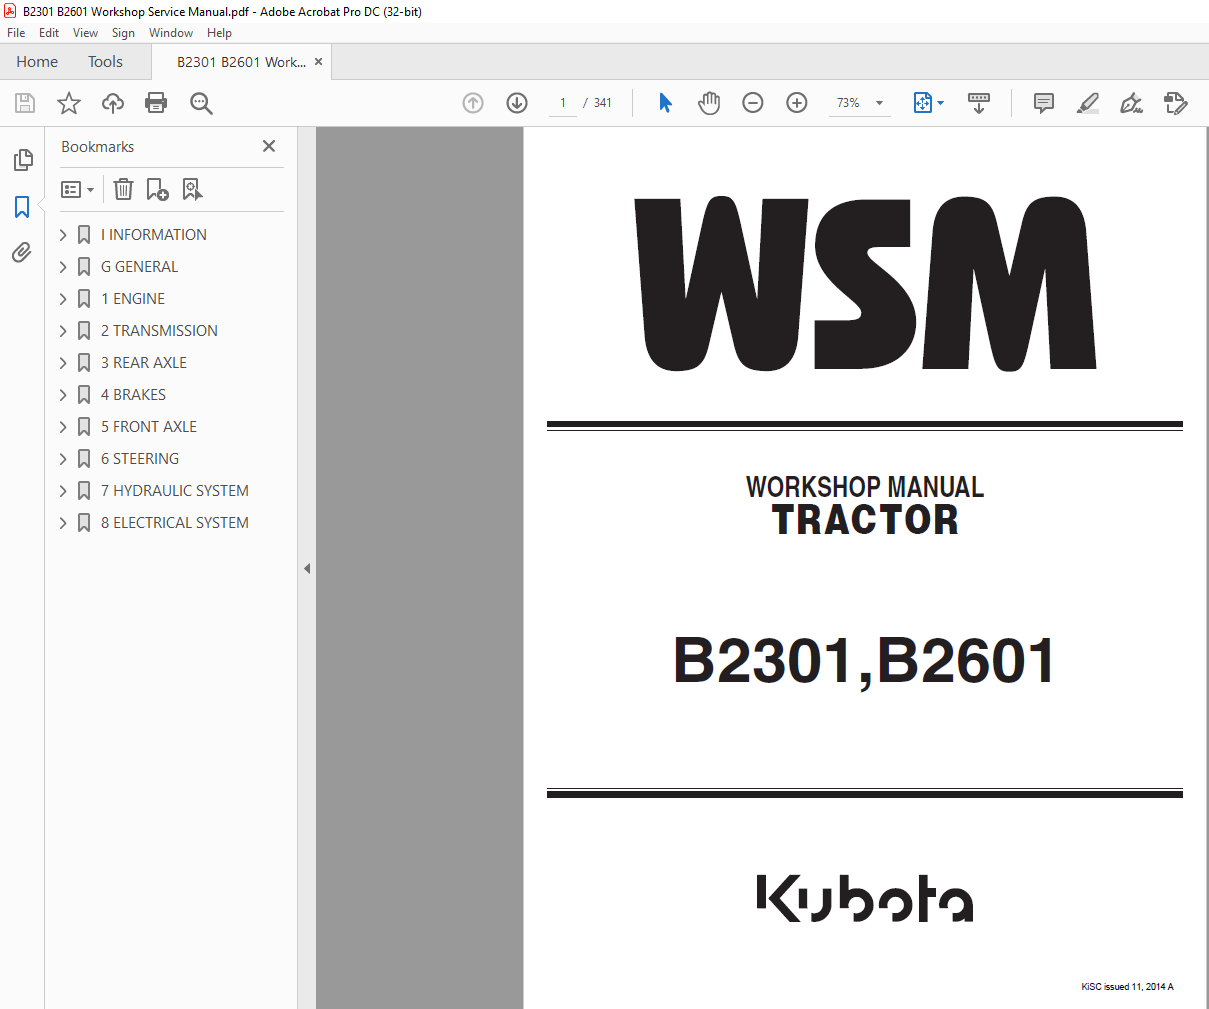
Task: Expand the 5 FRONT AXLE bookmark
Action: click(63, 427)
